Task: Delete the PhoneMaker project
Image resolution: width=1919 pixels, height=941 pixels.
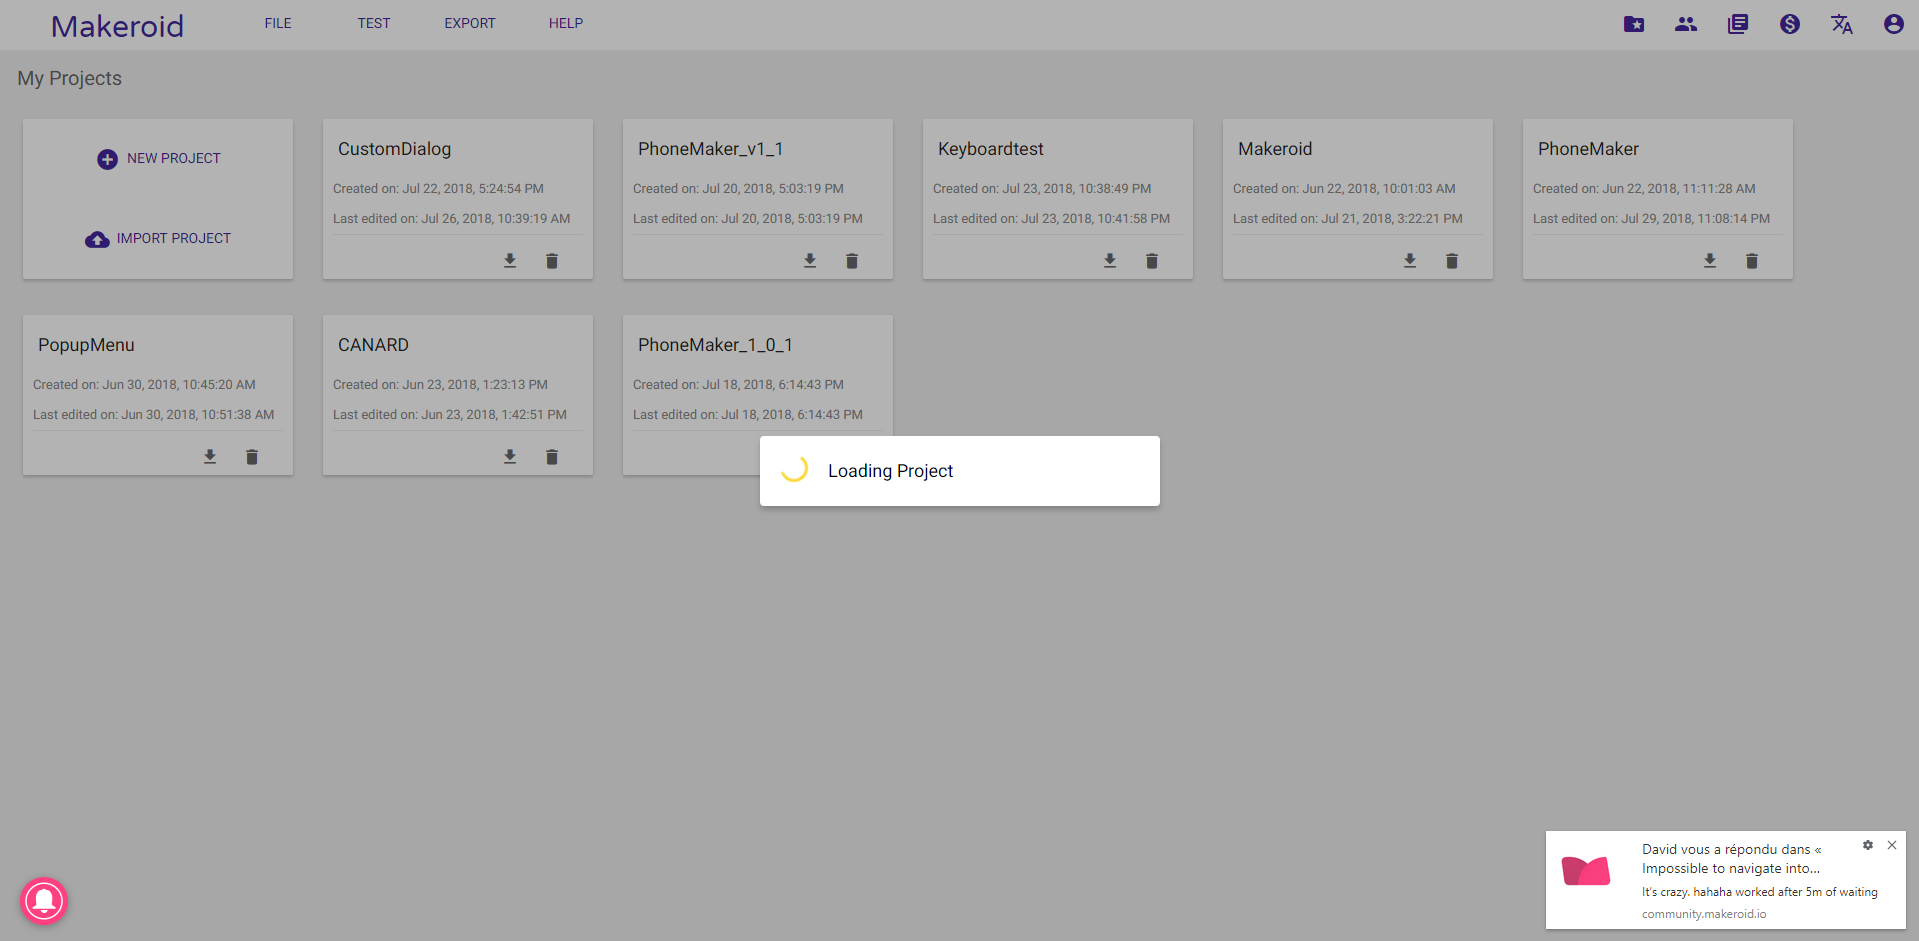Action: click(x=1752, y=261)
